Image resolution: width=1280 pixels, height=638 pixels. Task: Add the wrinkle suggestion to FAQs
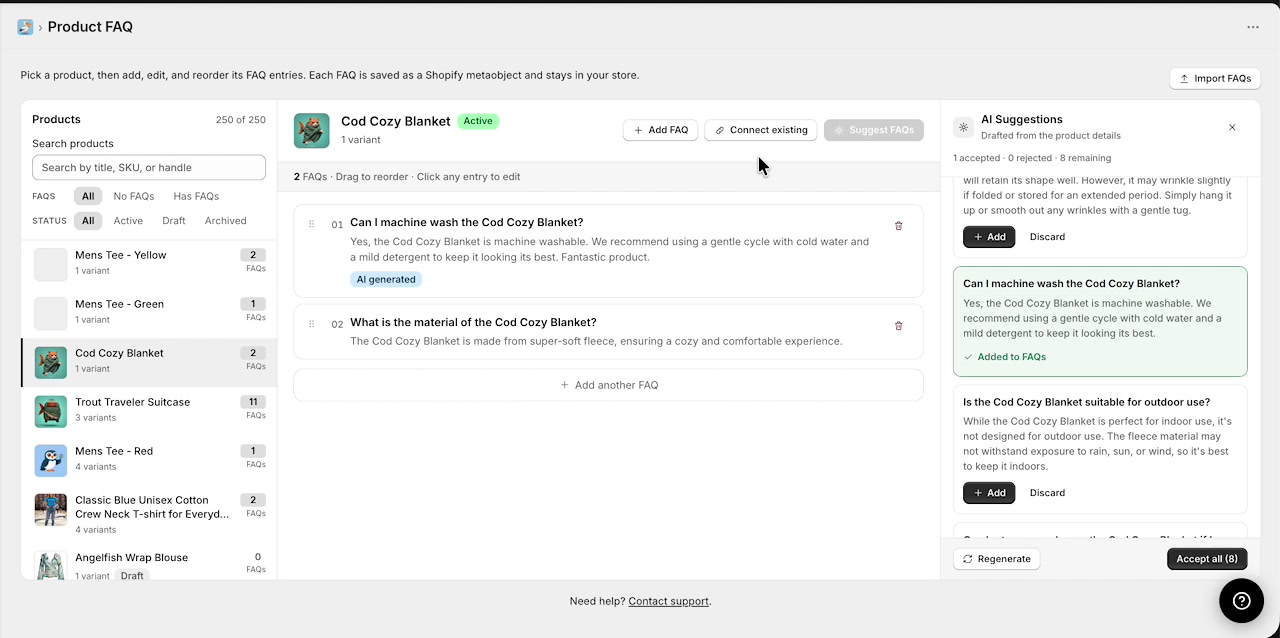point(989,237)
